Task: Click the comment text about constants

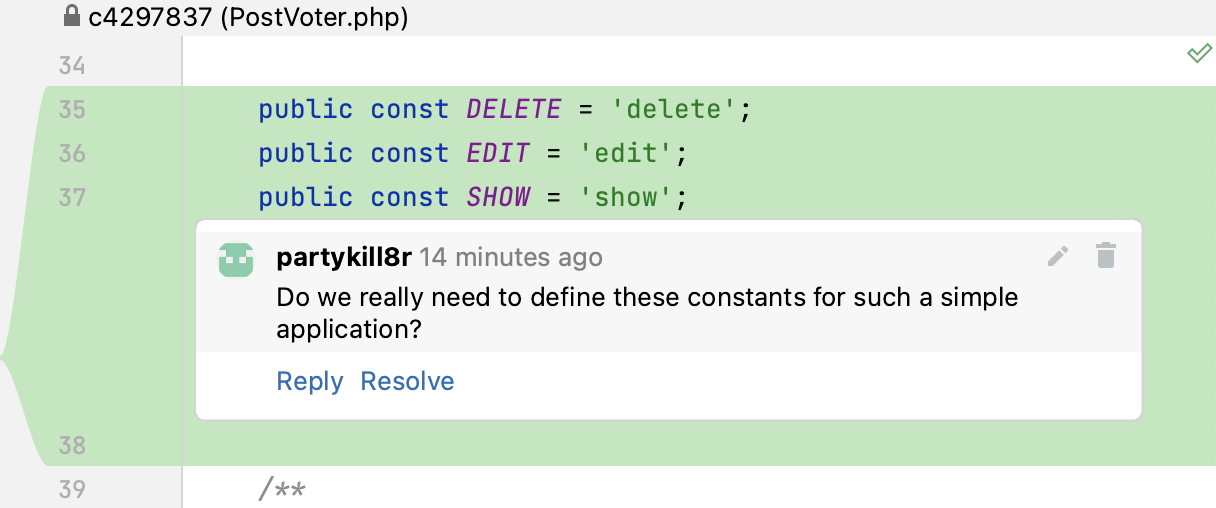Action: (x=647, y=298)
